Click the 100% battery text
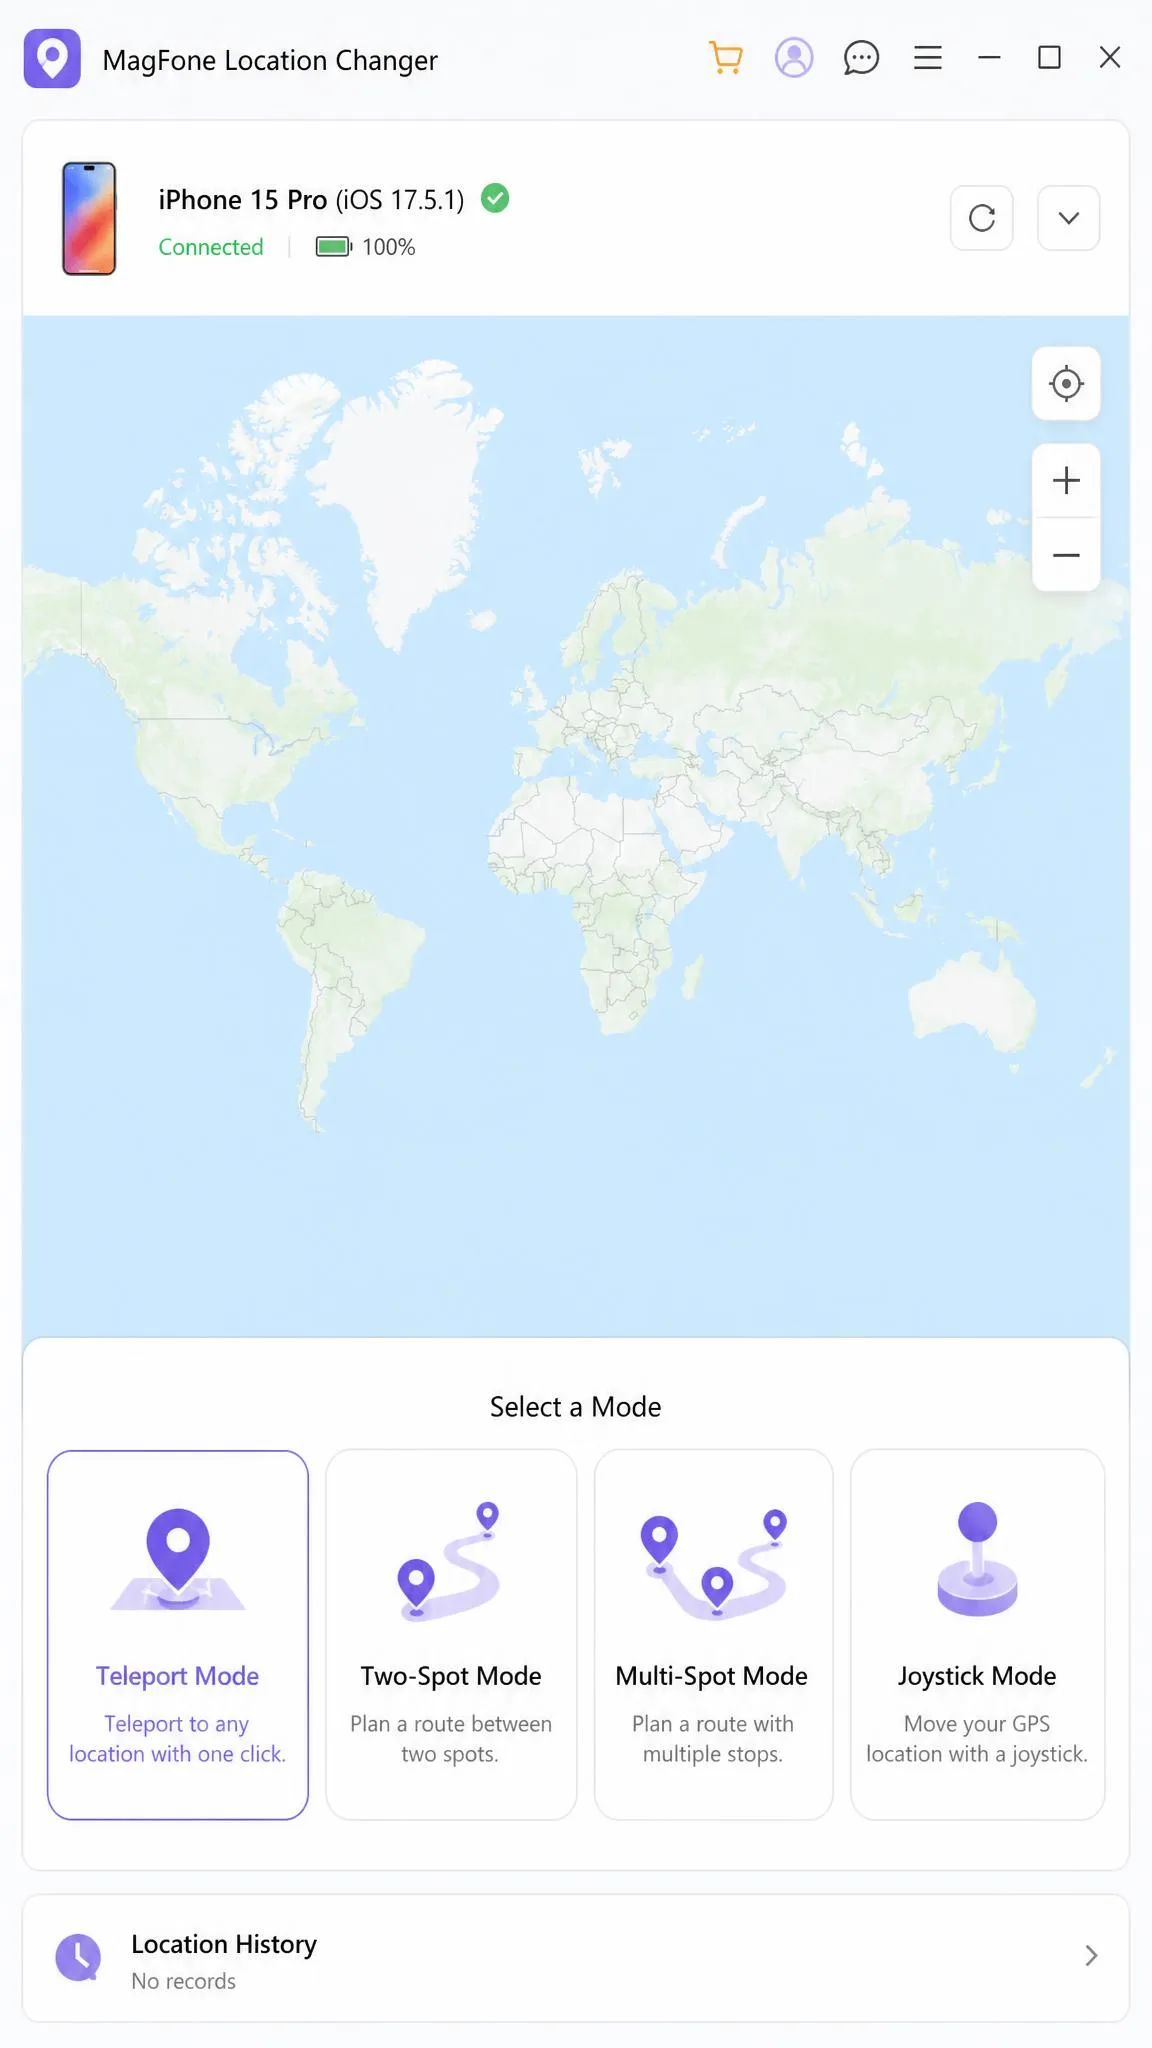 coord(389,247)
